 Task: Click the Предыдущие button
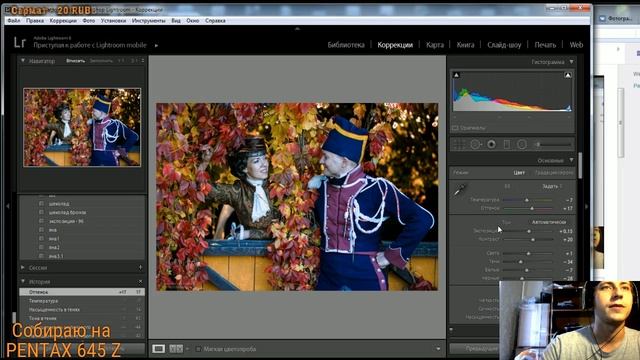click(x=475, y=349)
